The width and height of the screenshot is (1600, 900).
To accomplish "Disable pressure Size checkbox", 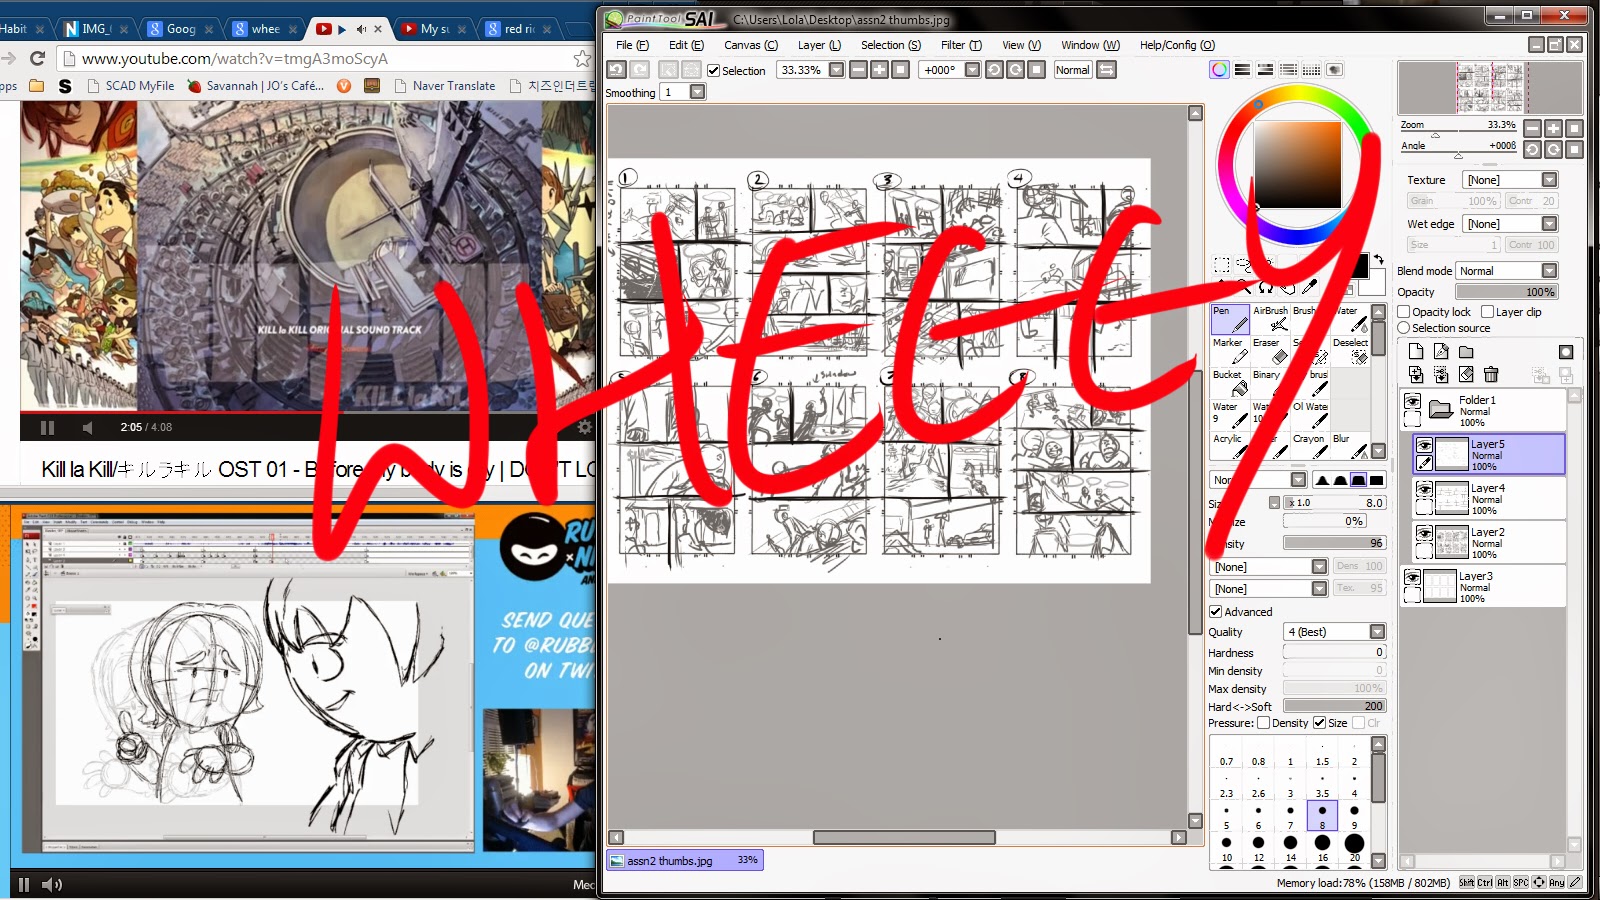I will (1320, 723).
